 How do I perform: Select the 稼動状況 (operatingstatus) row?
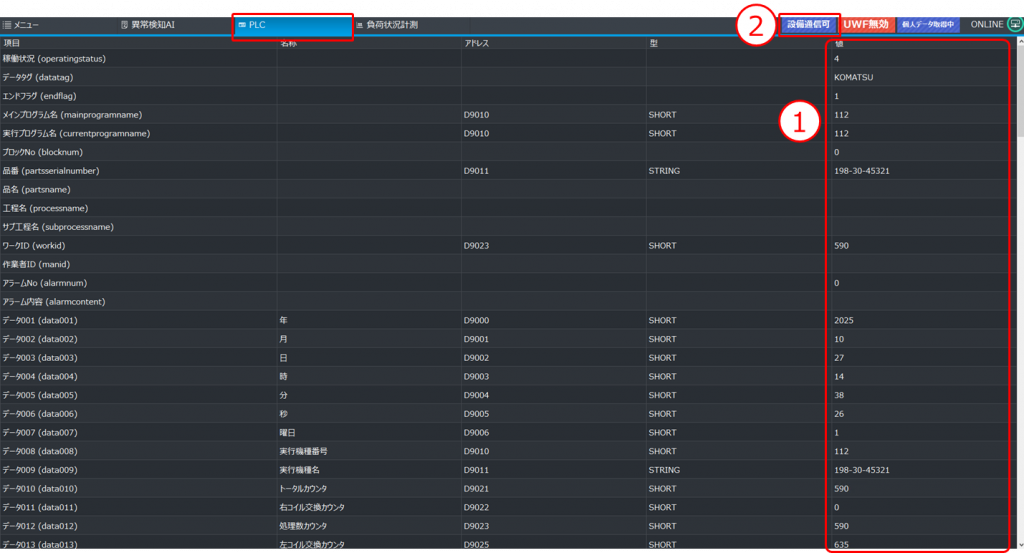(55, 59)
